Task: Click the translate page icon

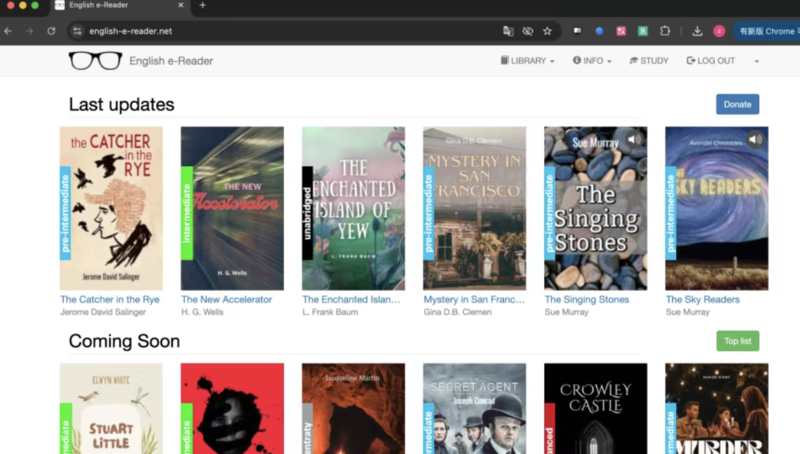Action: tap(508, 31)
